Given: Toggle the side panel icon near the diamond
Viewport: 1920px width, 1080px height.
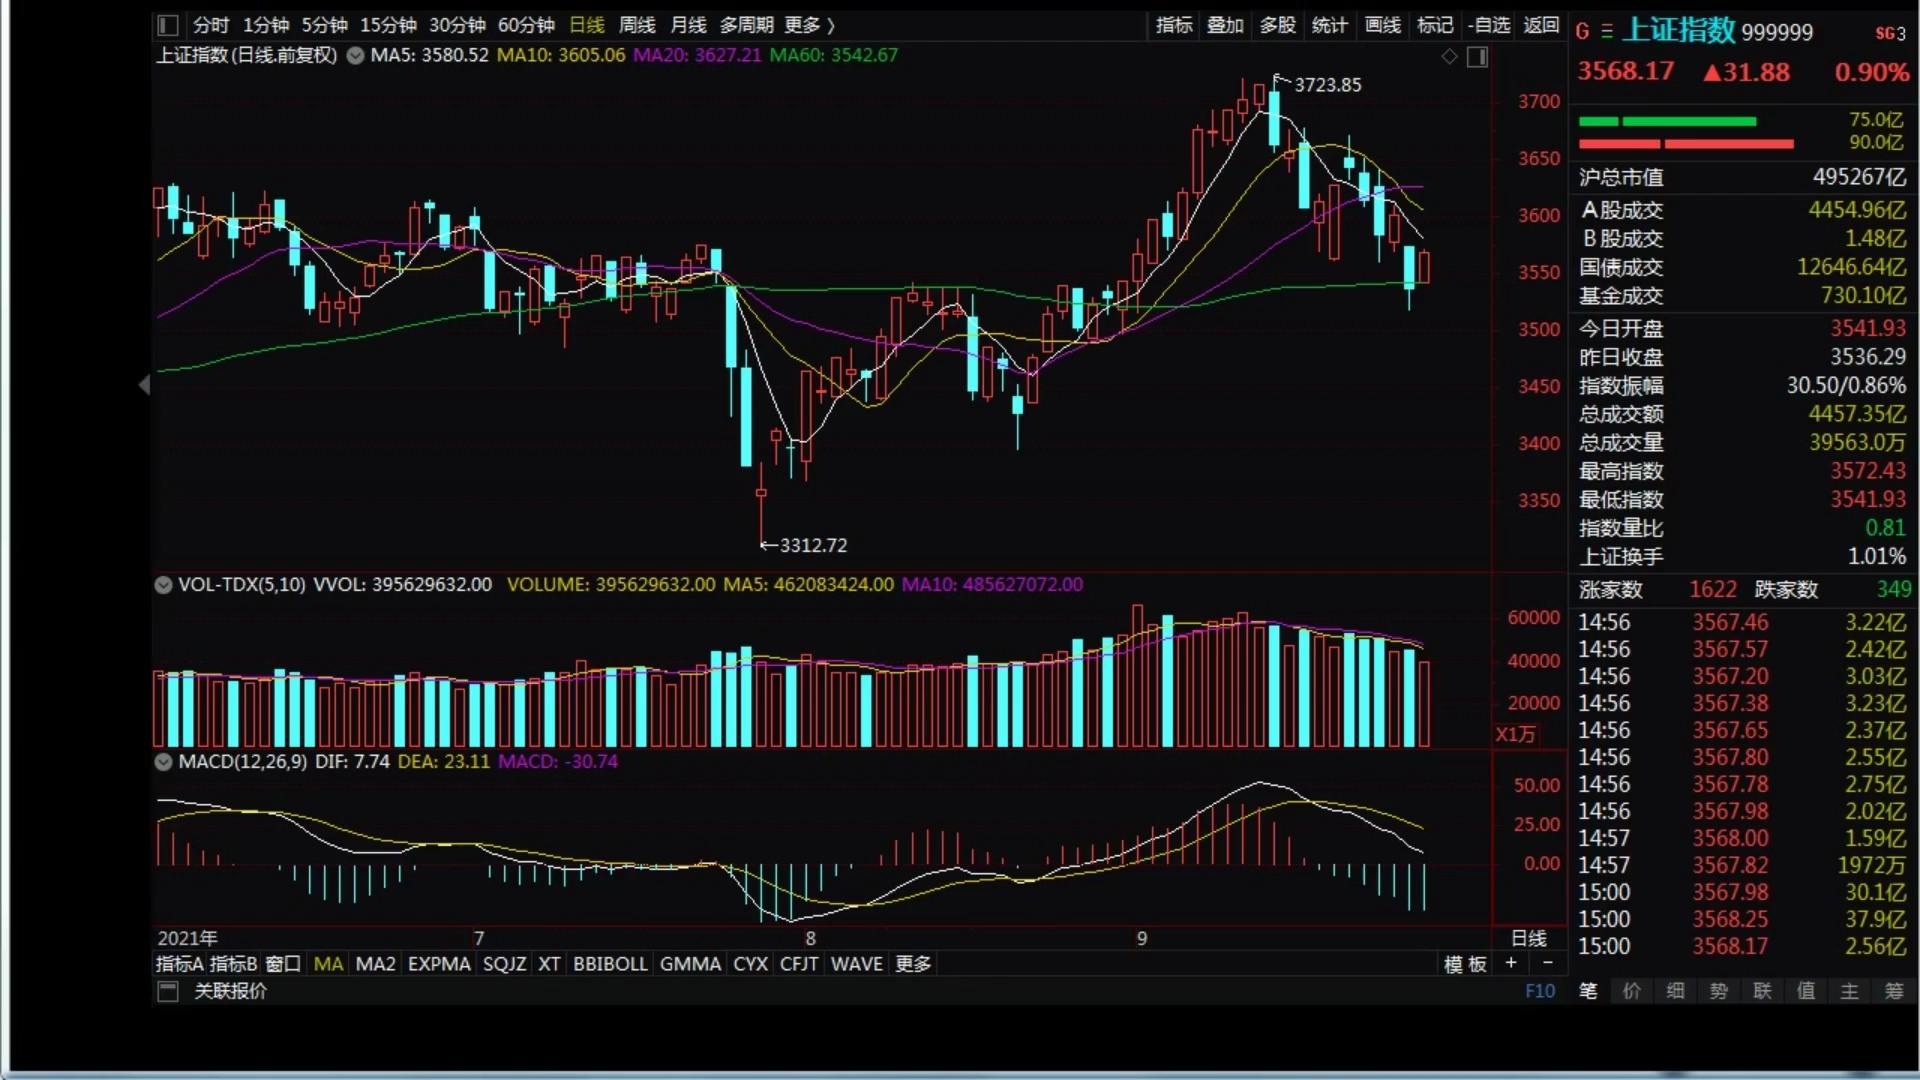Looking at the screenshot, I should (x=1477, y=57).
